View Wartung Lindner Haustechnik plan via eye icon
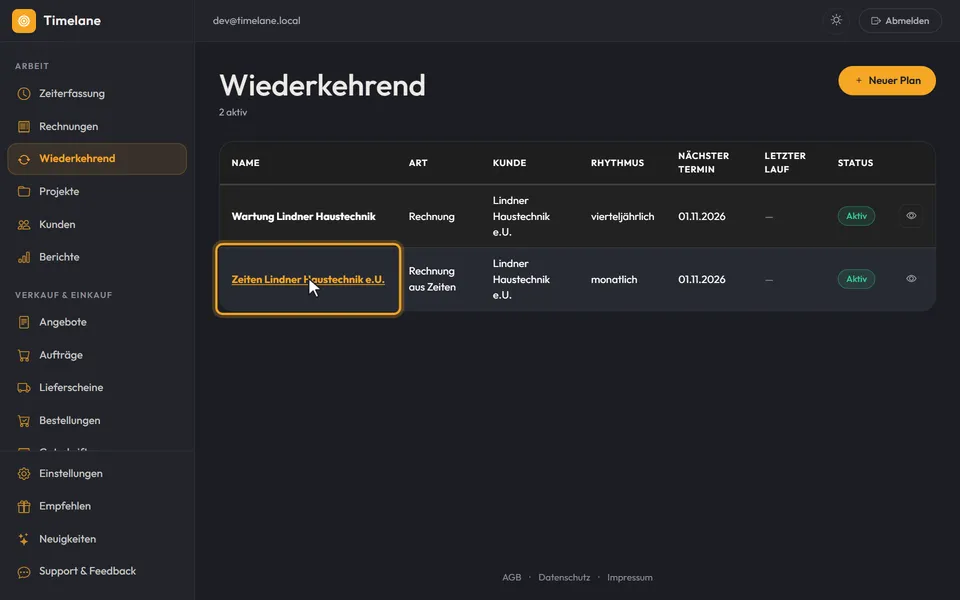960x600 pixels. (911, 216)
